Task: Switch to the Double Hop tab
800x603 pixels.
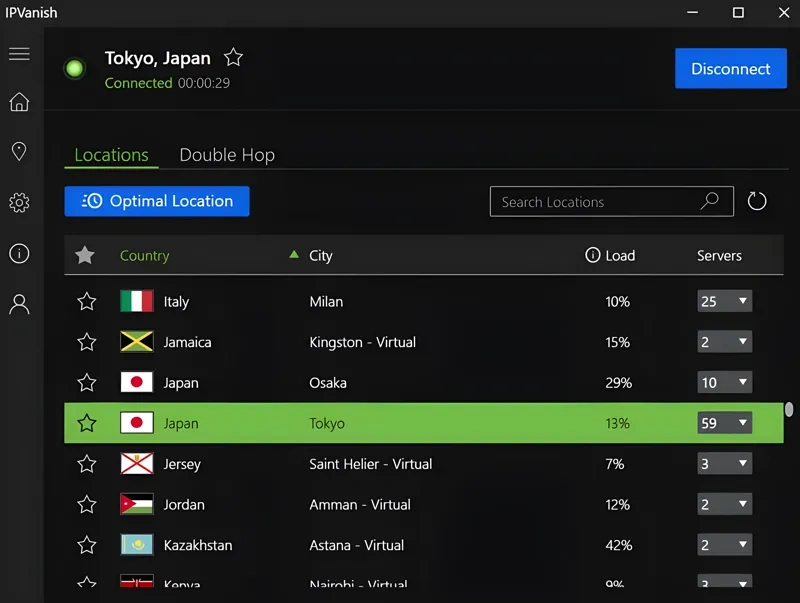Action: [x=227, y=155]
